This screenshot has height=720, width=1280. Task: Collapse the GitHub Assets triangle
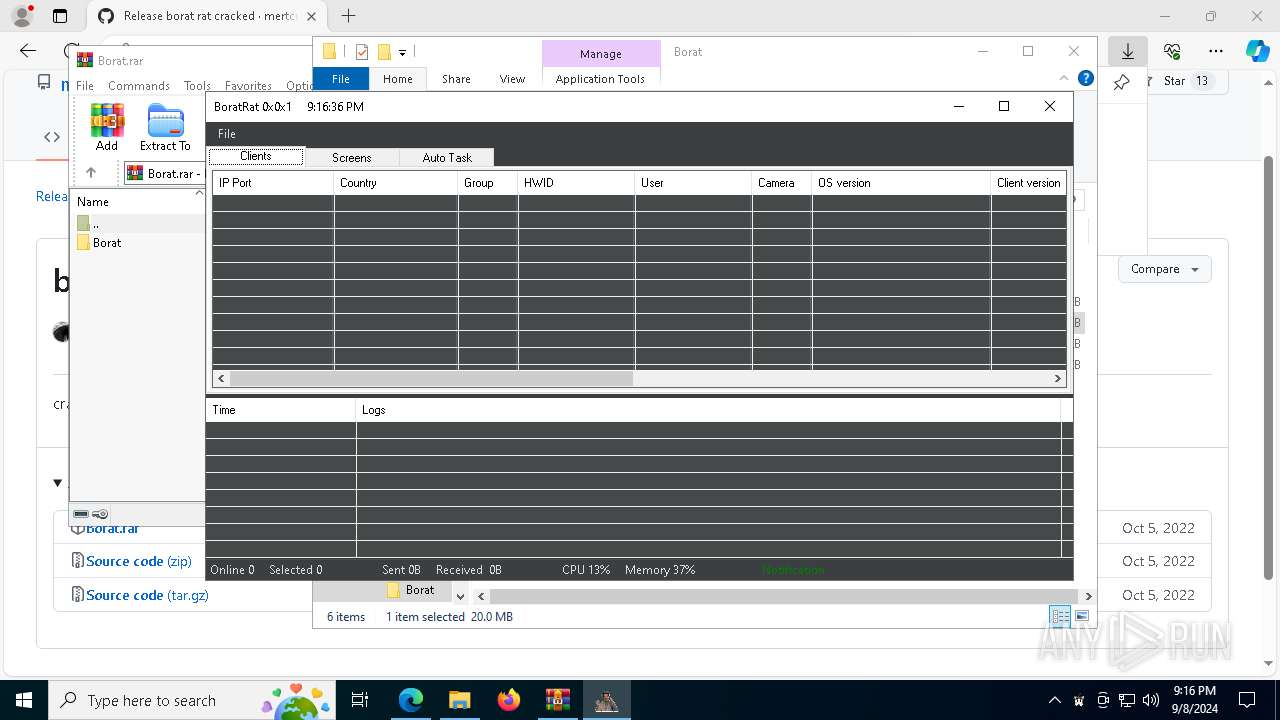57,483
